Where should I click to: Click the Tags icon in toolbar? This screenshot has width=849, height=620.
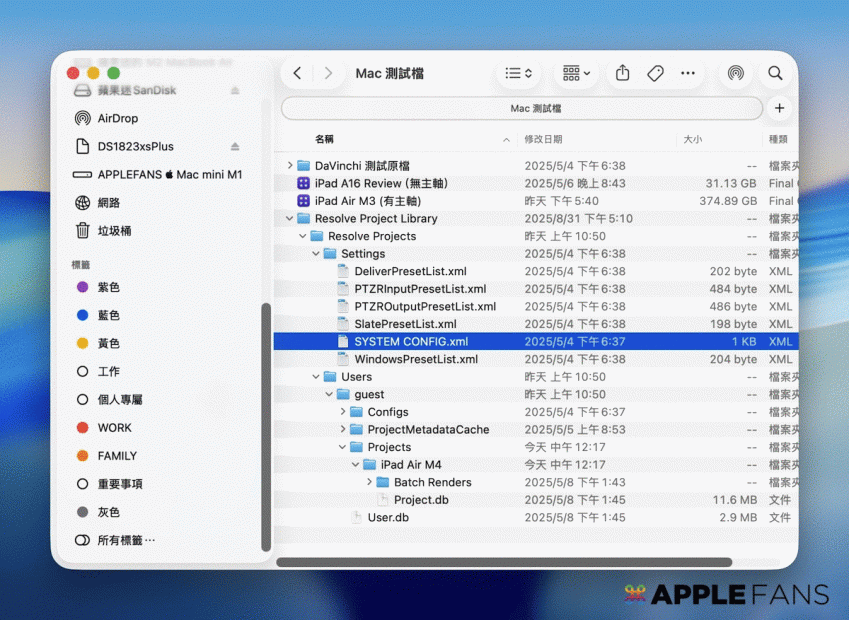coord(656,73)
